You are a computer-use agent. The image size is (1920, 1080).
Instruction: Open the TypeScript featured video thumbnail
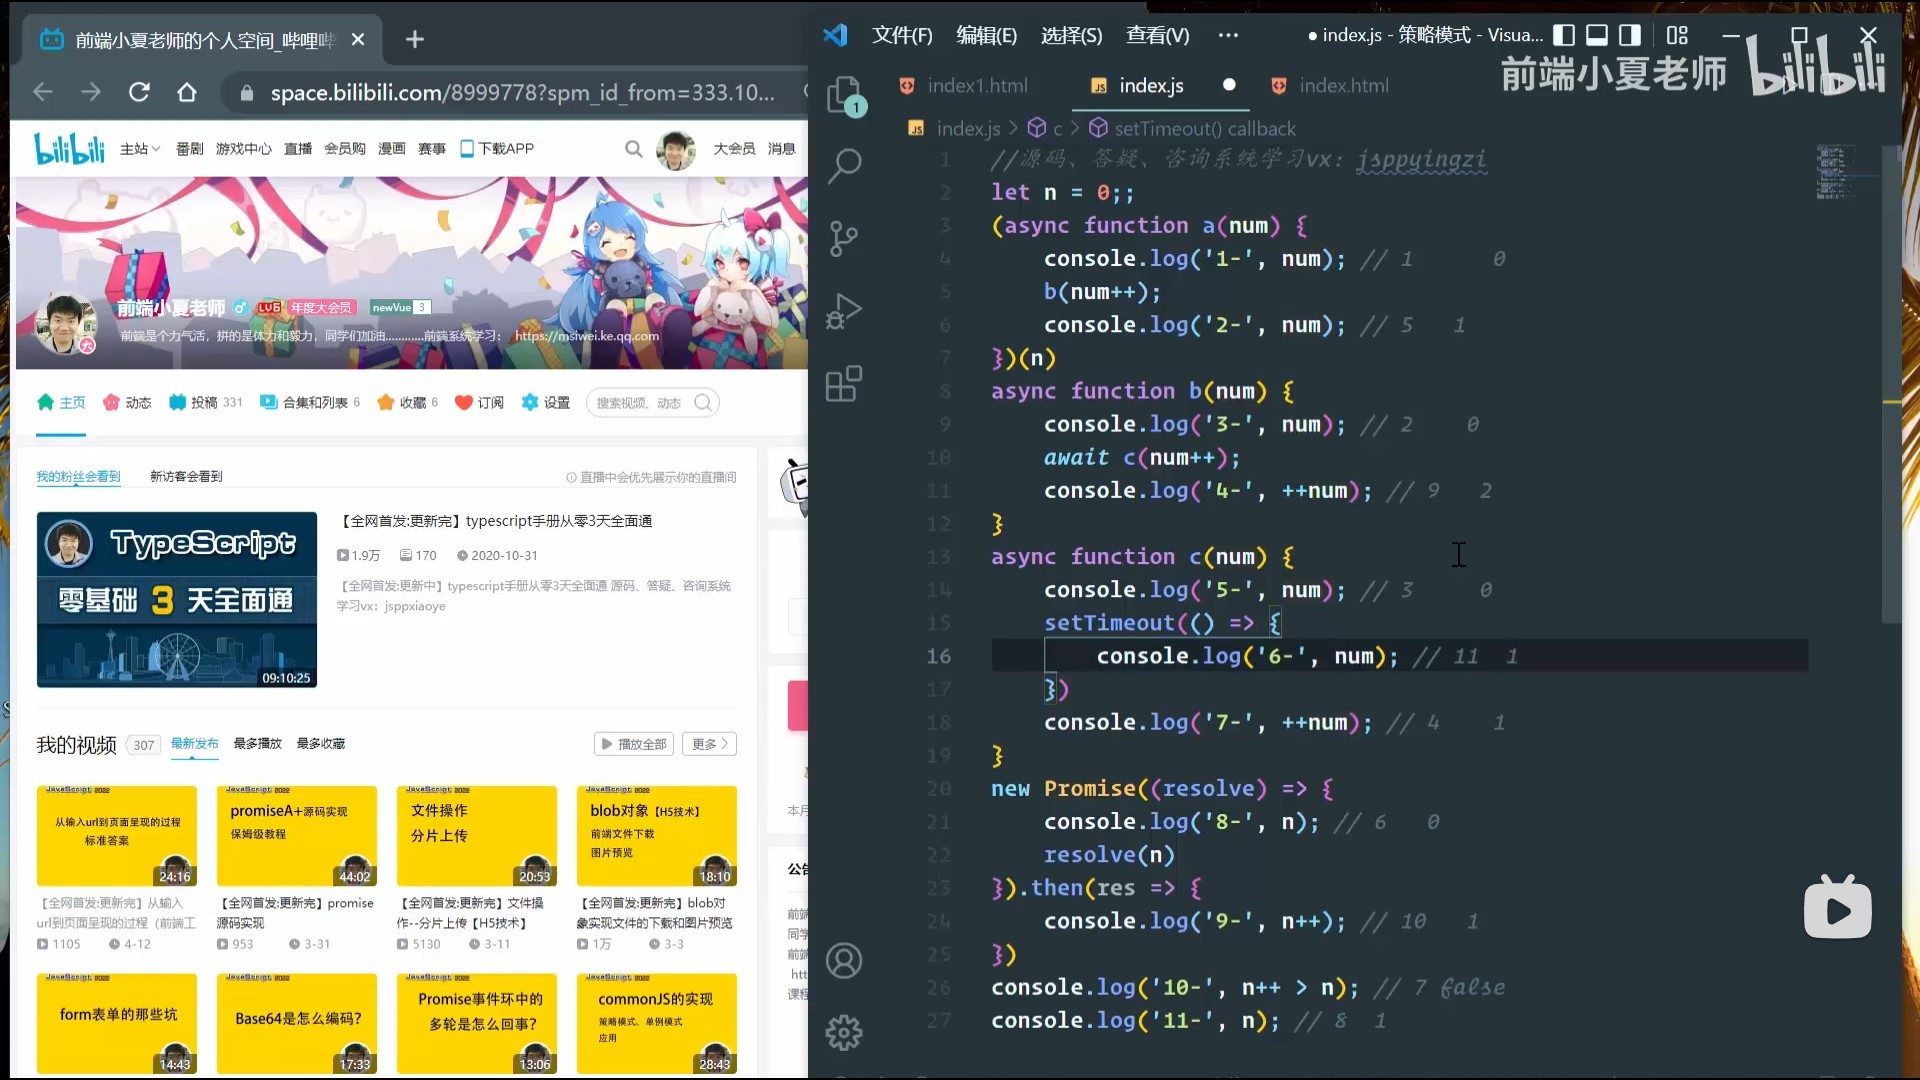(x=177, y=599)
